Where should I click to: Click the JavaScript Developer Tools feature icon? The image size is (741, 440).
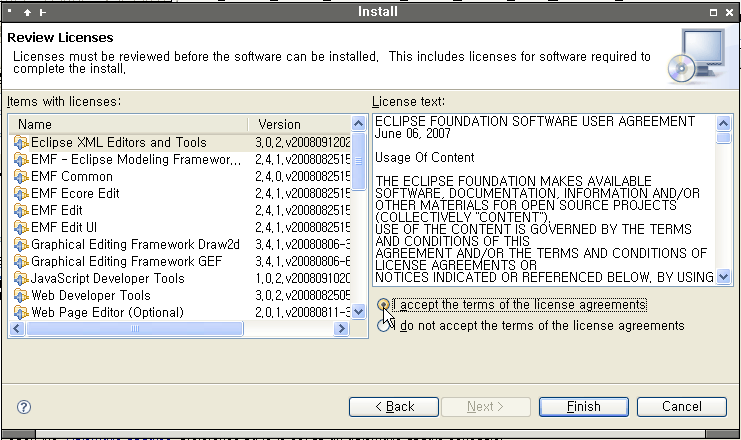[21, 278]
